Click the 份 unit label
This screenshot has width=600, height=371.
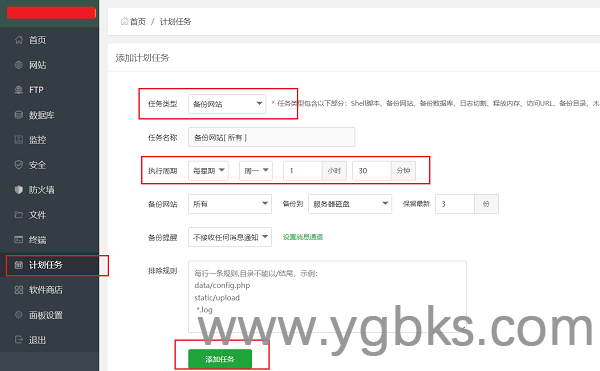[486, 204]
